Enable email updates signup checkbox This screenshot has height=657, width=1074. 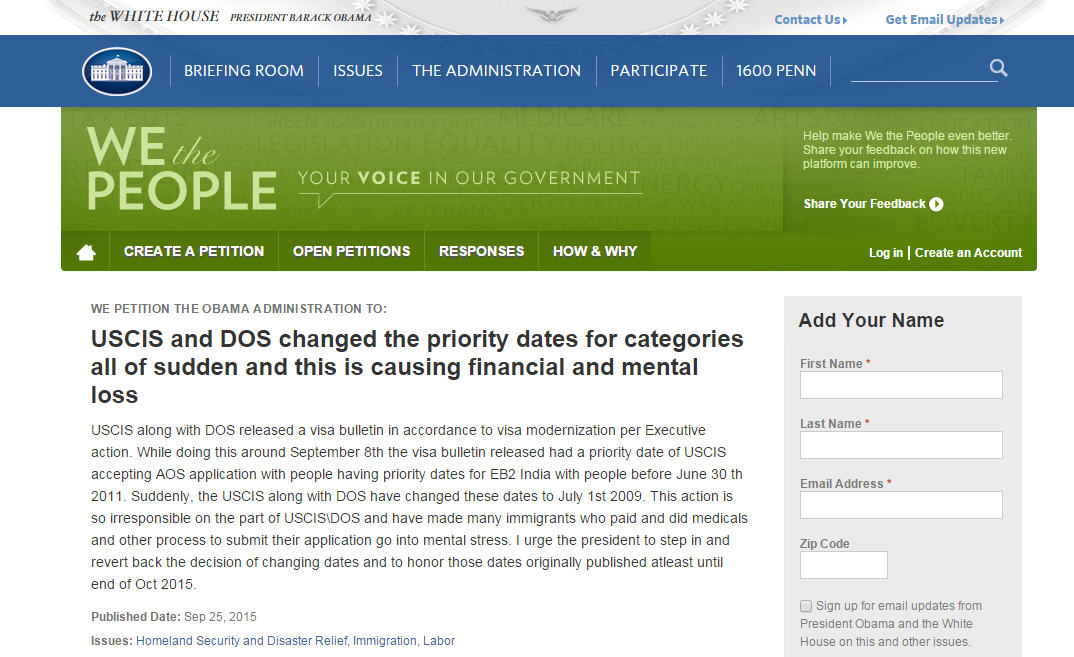(x=806, y=606)
